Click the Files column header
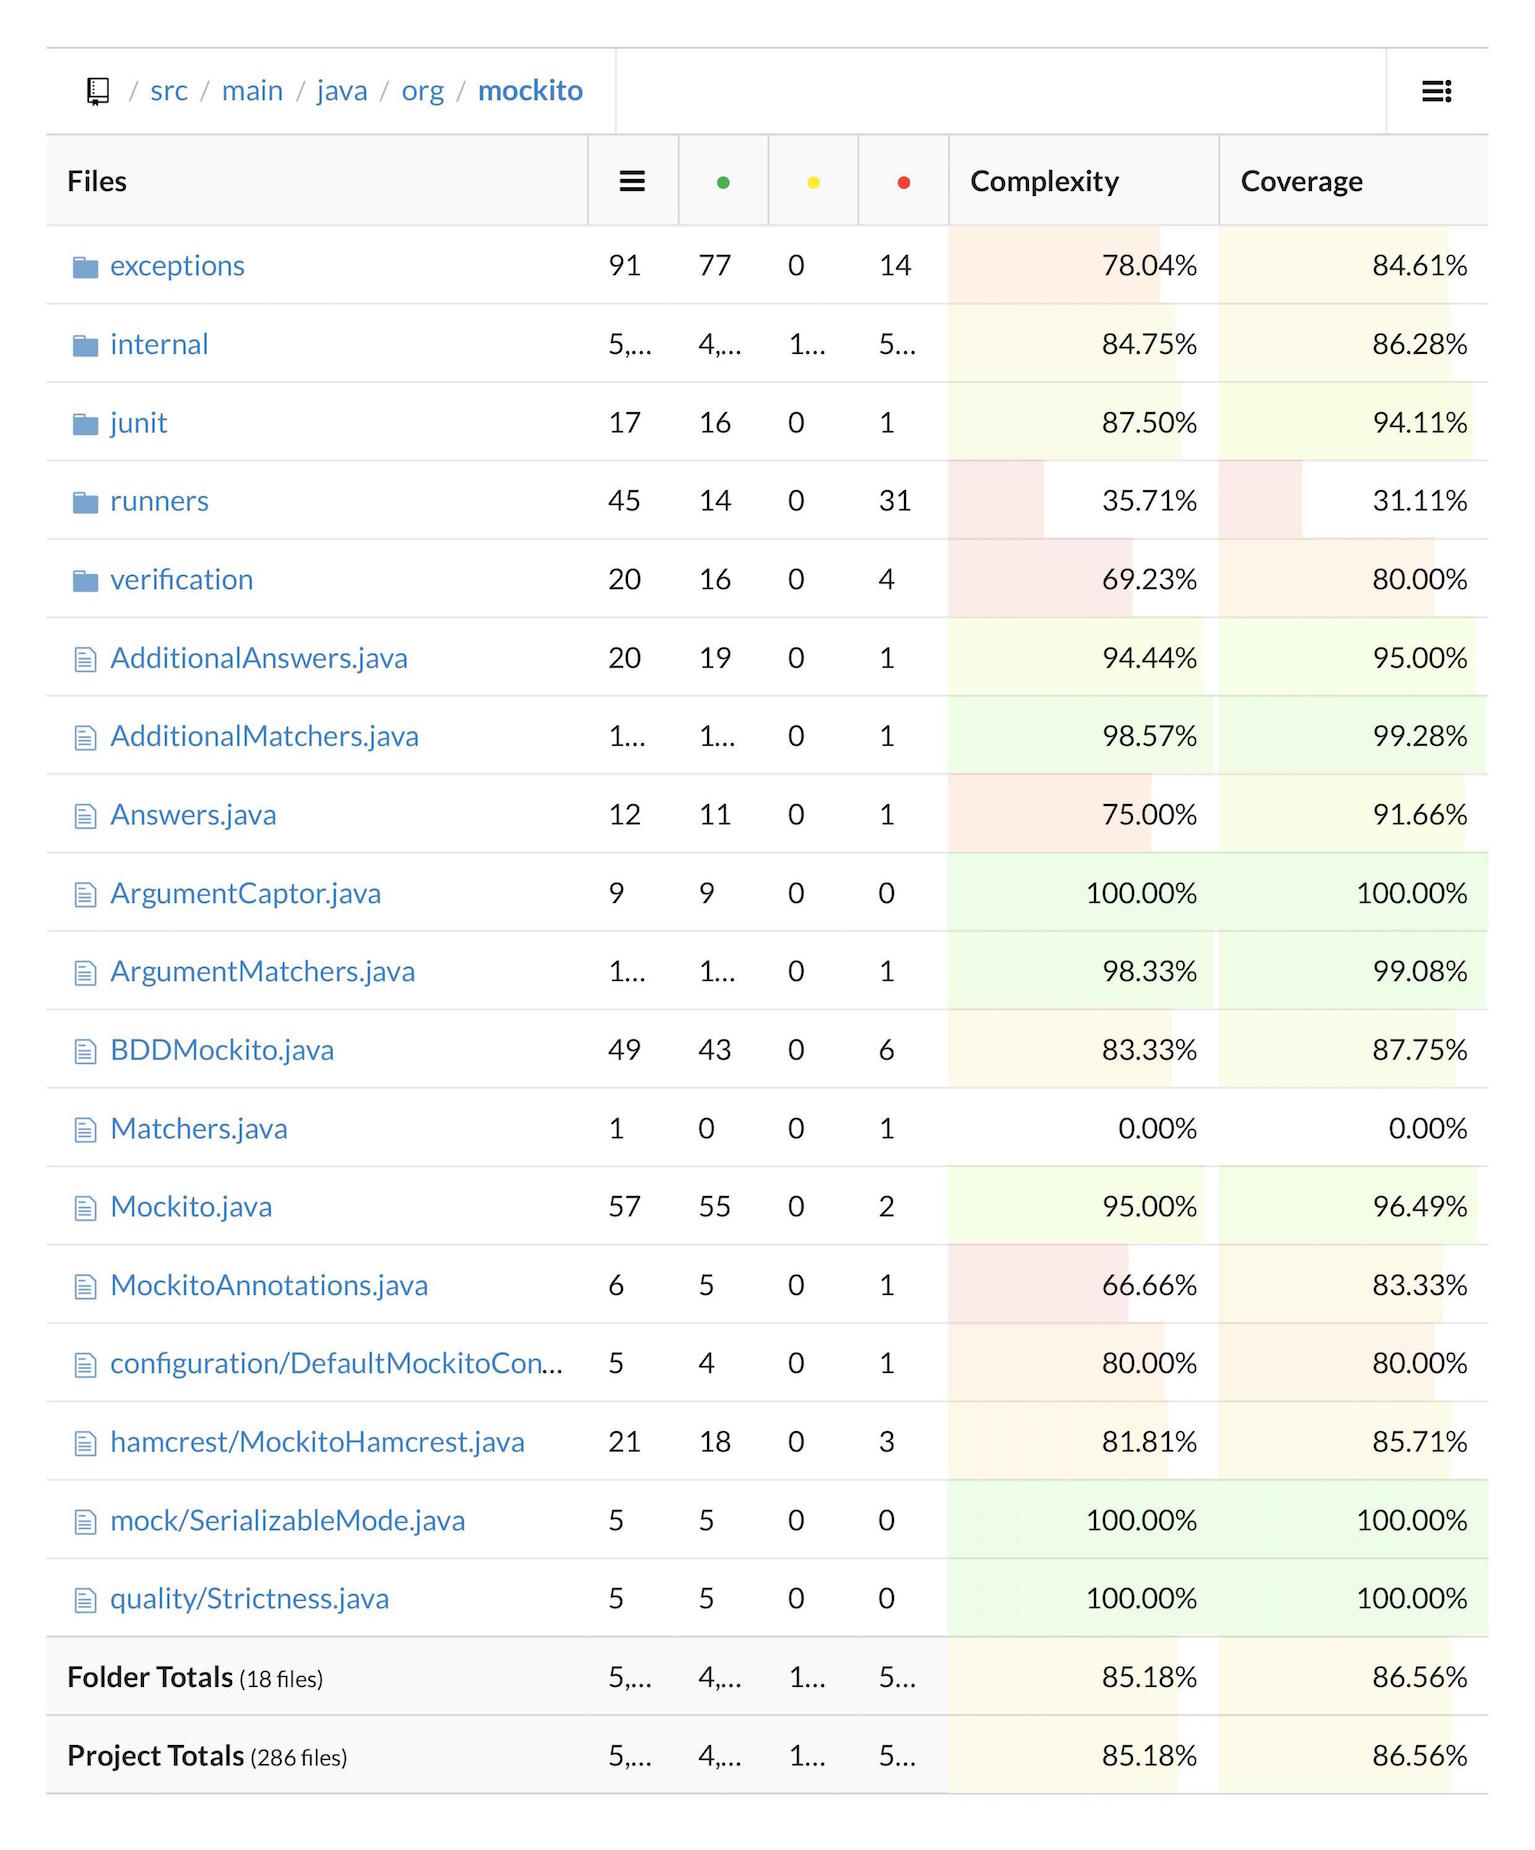This screenshot has height=1850, width=1535. click(97, 181)
